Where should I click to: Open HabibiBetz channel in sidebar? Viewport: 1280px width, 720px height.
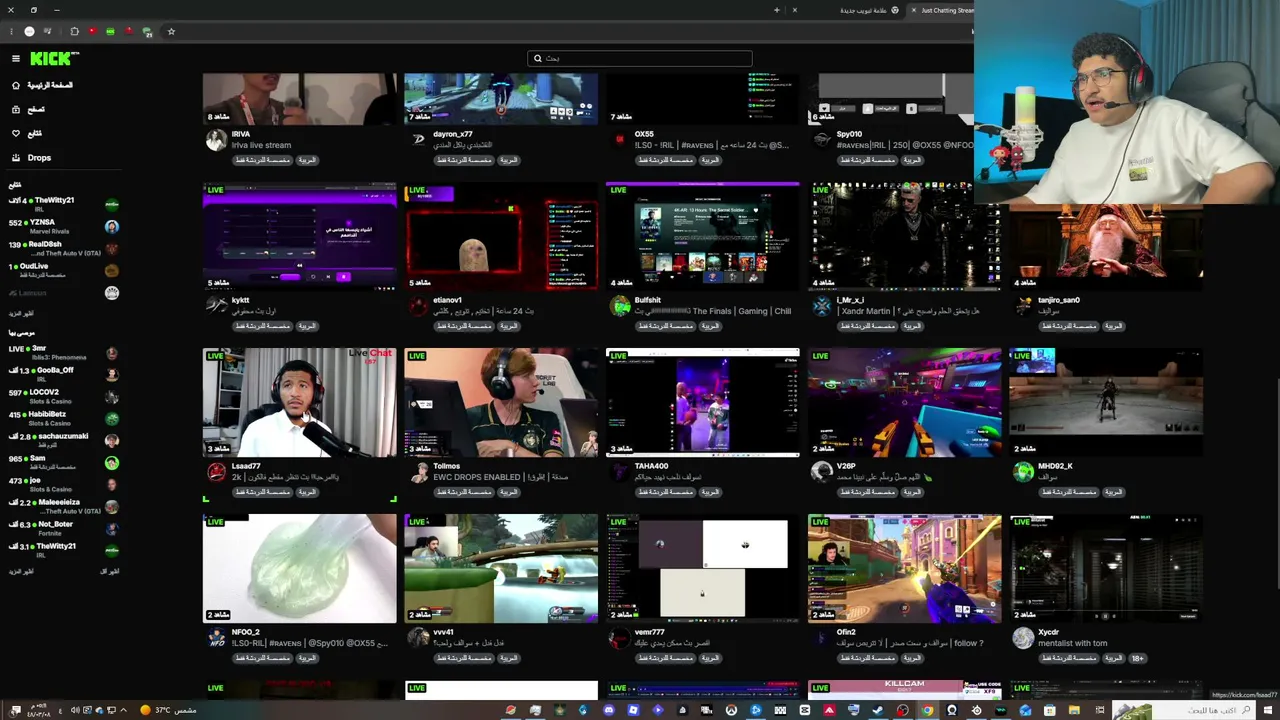pos(63,418)
